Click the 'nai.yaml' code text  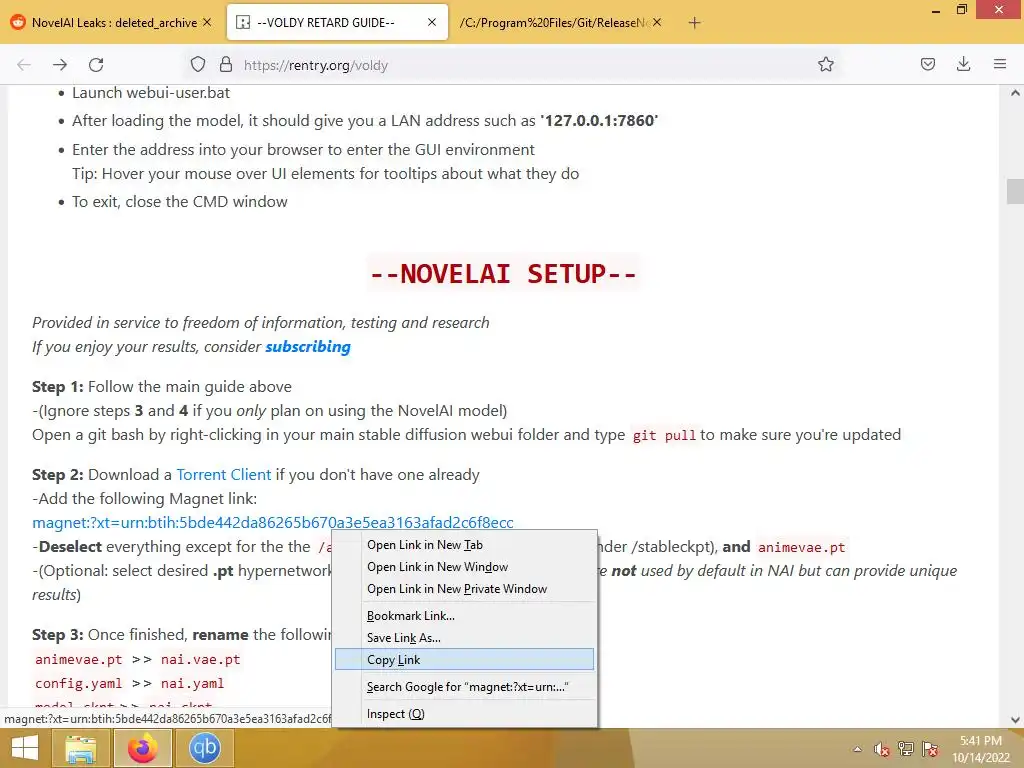[x=193, y=684]
